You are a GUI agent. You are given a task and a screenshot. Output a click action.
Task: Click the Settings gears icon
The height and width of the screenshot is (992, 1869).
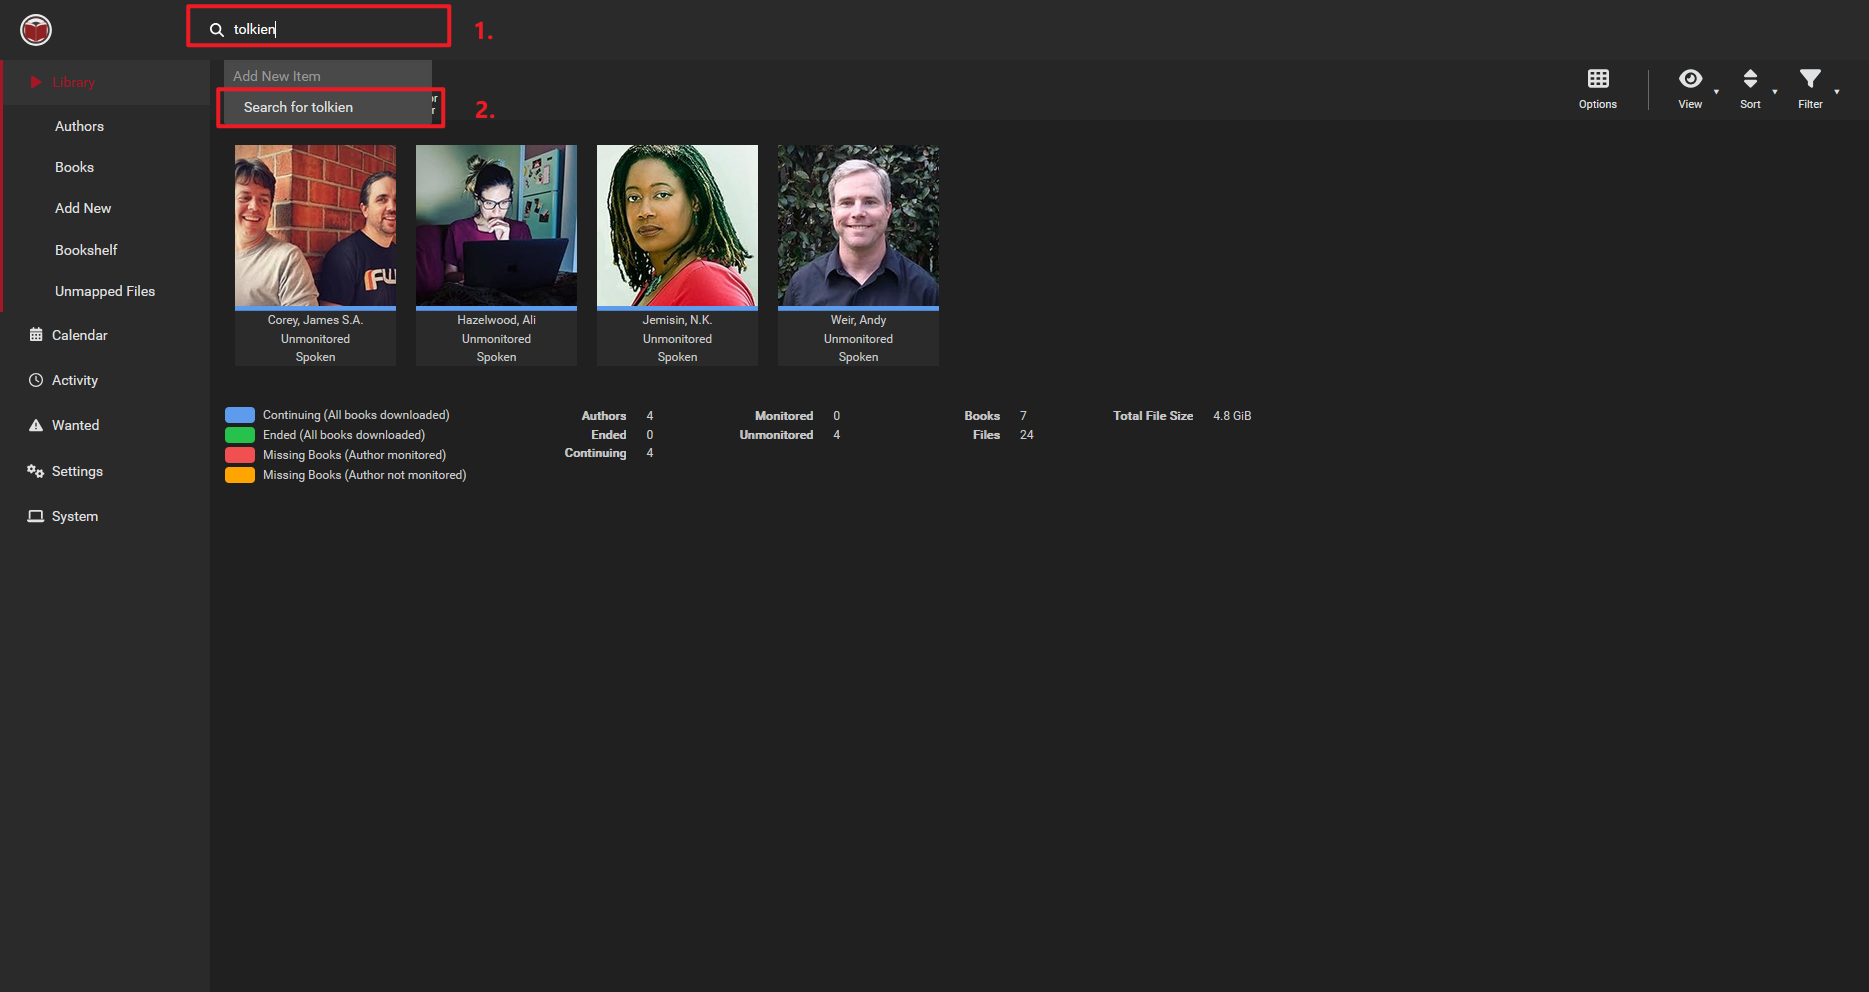tap(36, 471)
